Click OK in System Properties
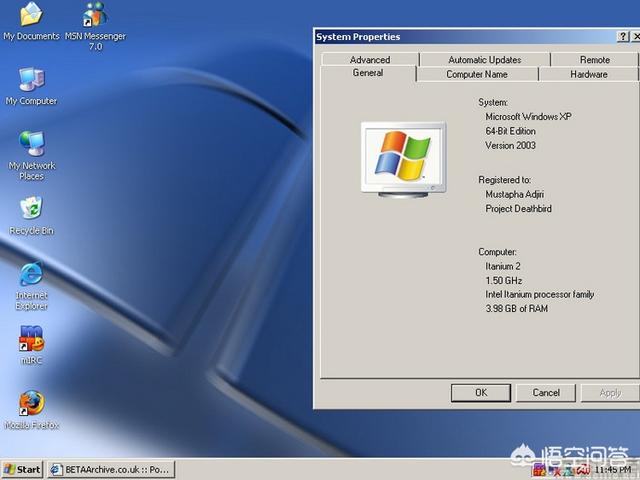This screenshot has width=640, height=480. tap(481, 393)
